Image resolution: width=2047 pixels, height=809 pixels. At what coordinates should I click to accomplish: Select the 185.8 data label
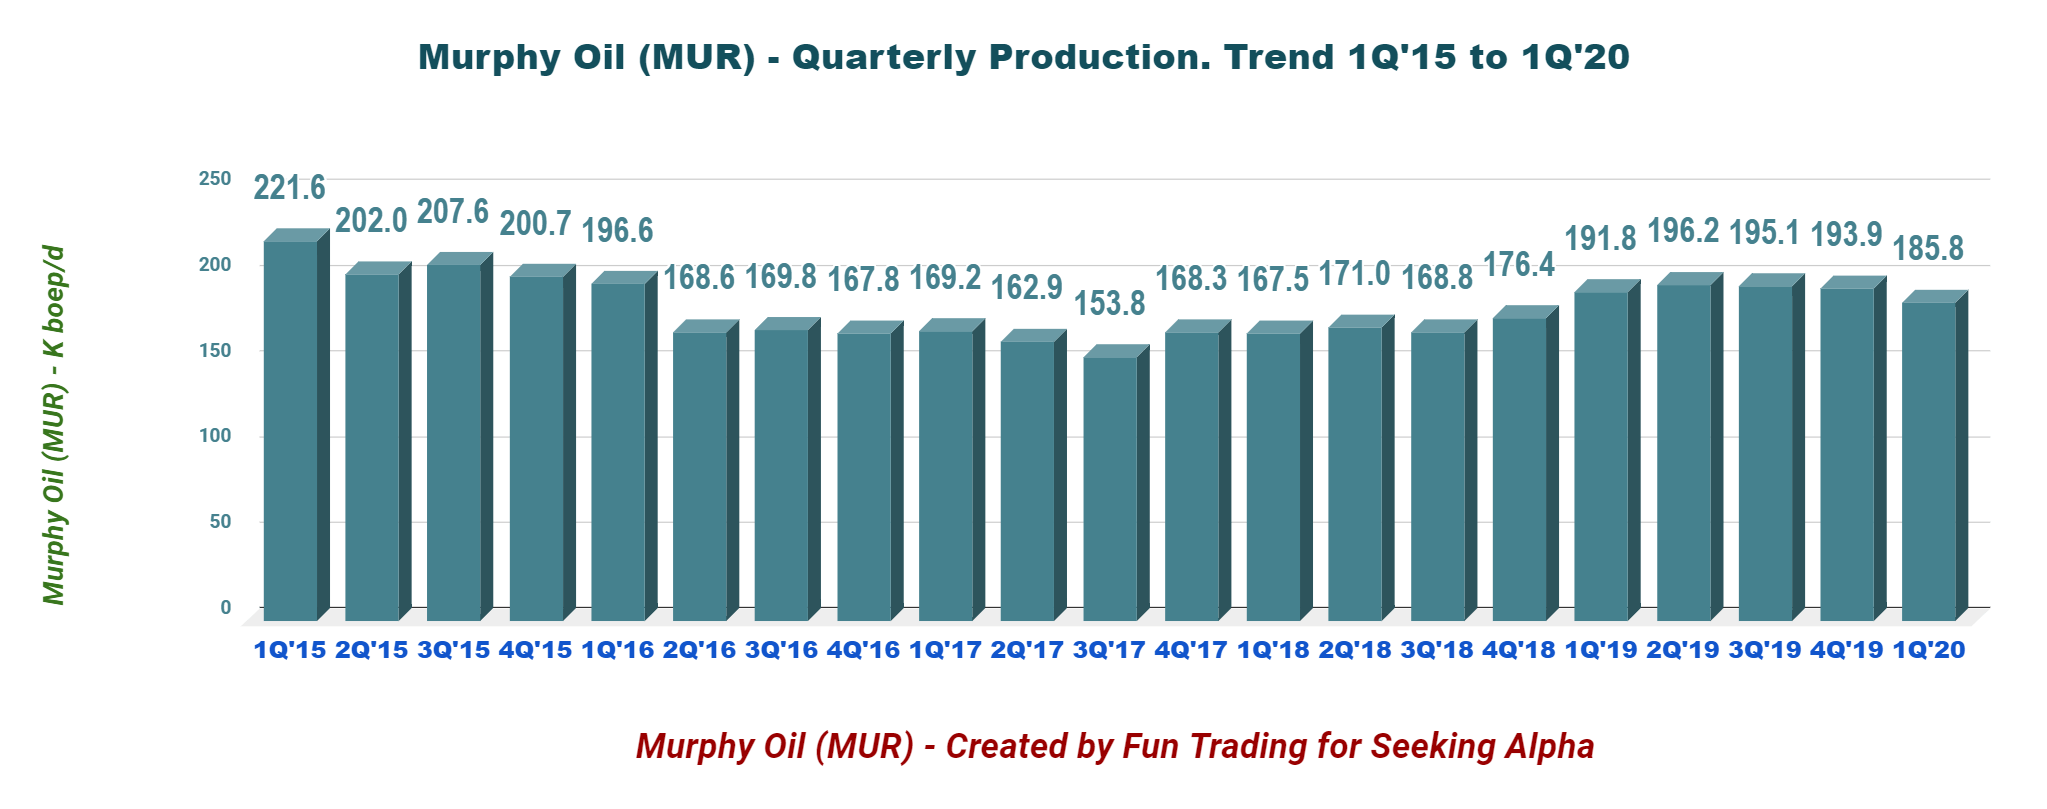[1929, 248]
